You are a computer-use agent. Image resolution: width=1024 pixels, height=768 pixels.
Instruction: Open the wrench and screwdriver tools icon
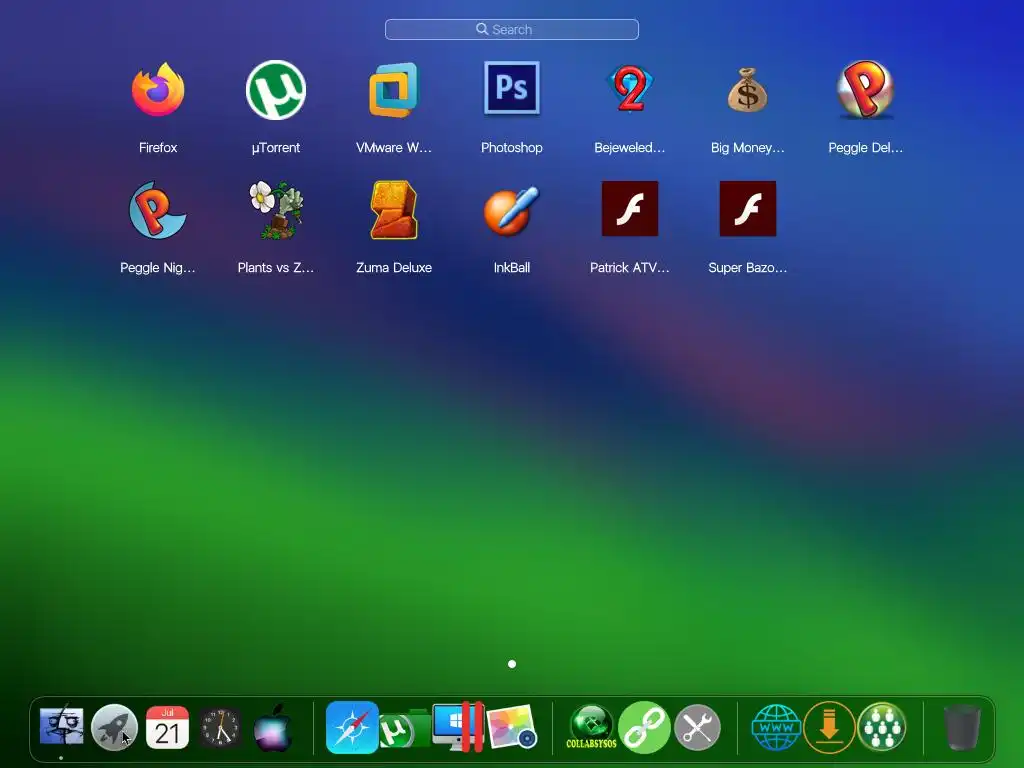[697, 727]
